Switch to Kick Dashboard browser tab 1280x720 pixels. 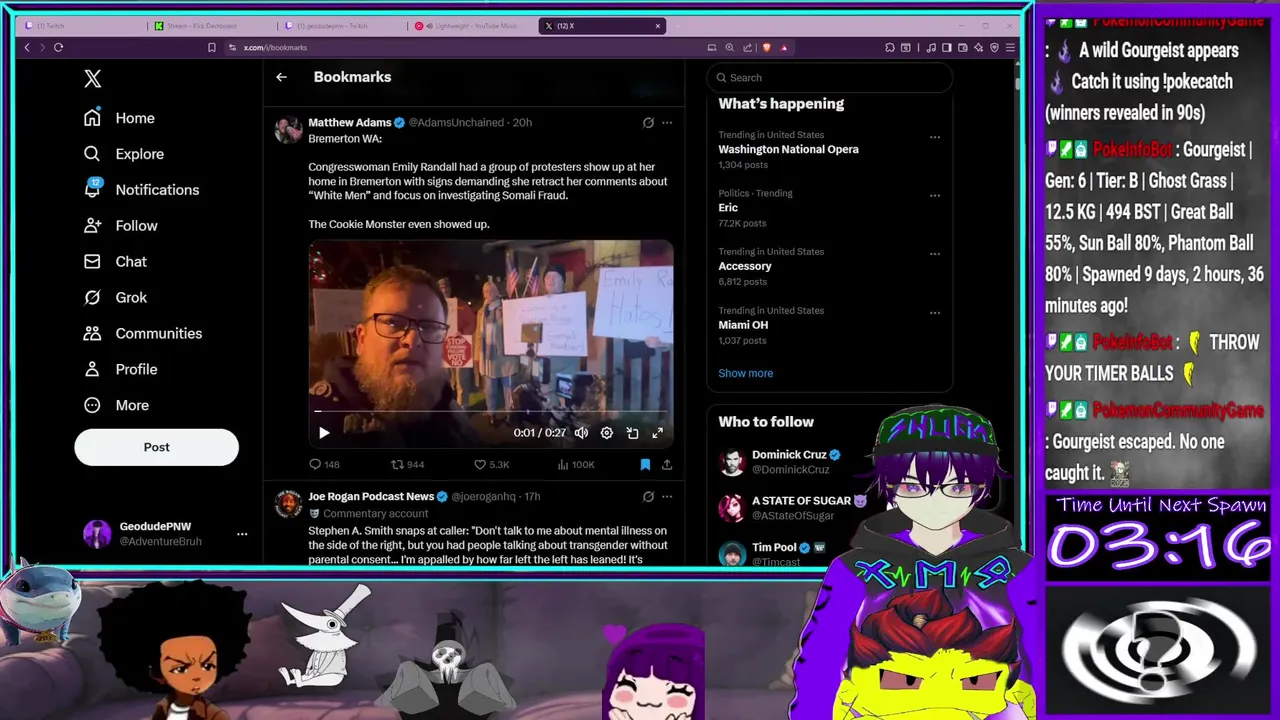(210, 26)
